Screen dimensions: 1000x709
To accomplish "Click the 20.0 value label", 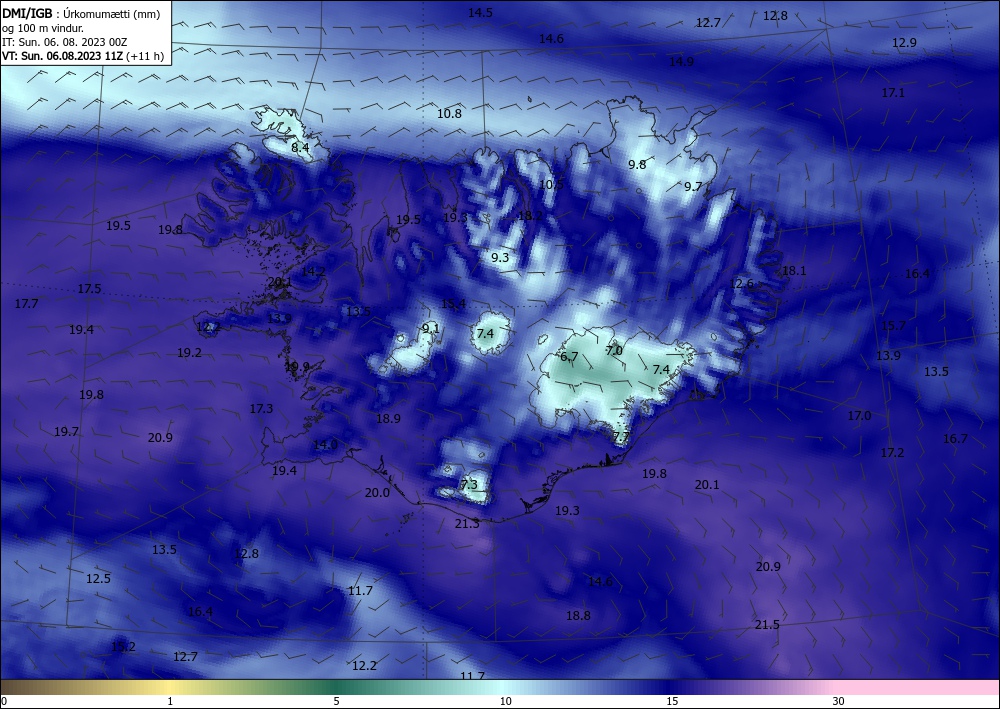I will (377, 493).
